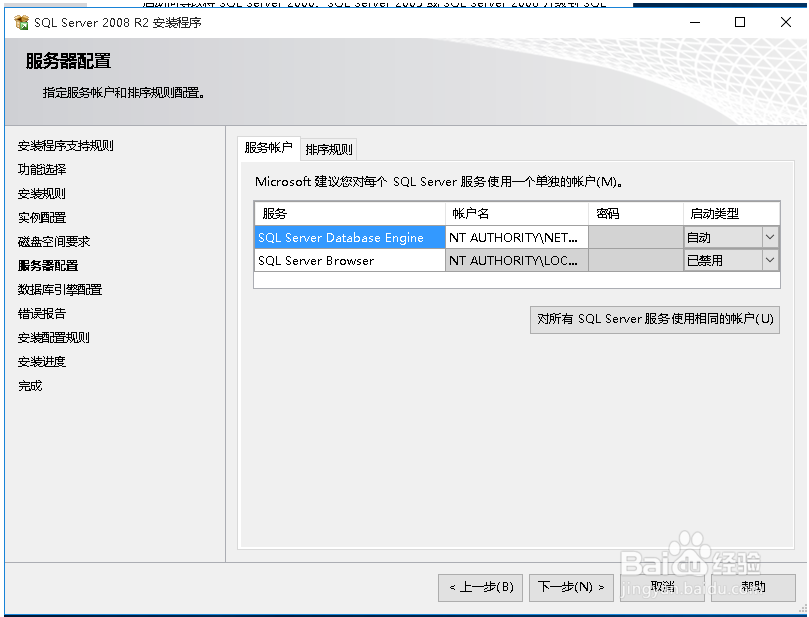
Task: Click the 上一步(B) button
Action: point(481,588)
